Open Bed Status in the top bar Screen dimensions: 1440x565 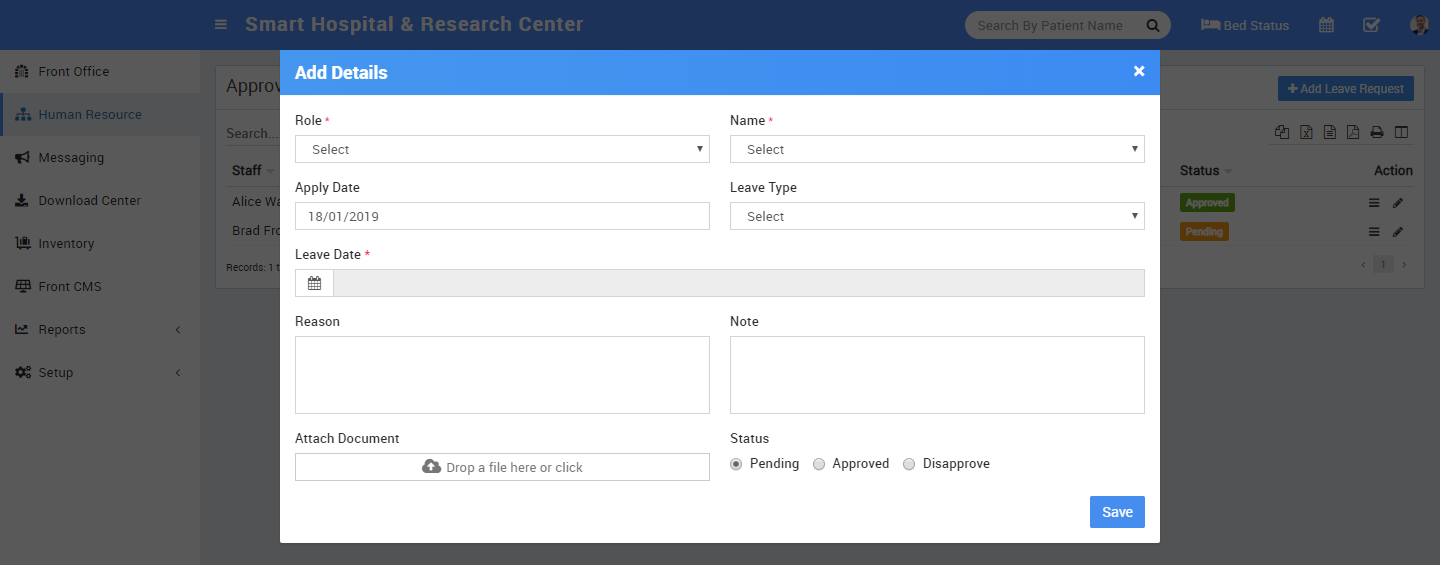1245,25
